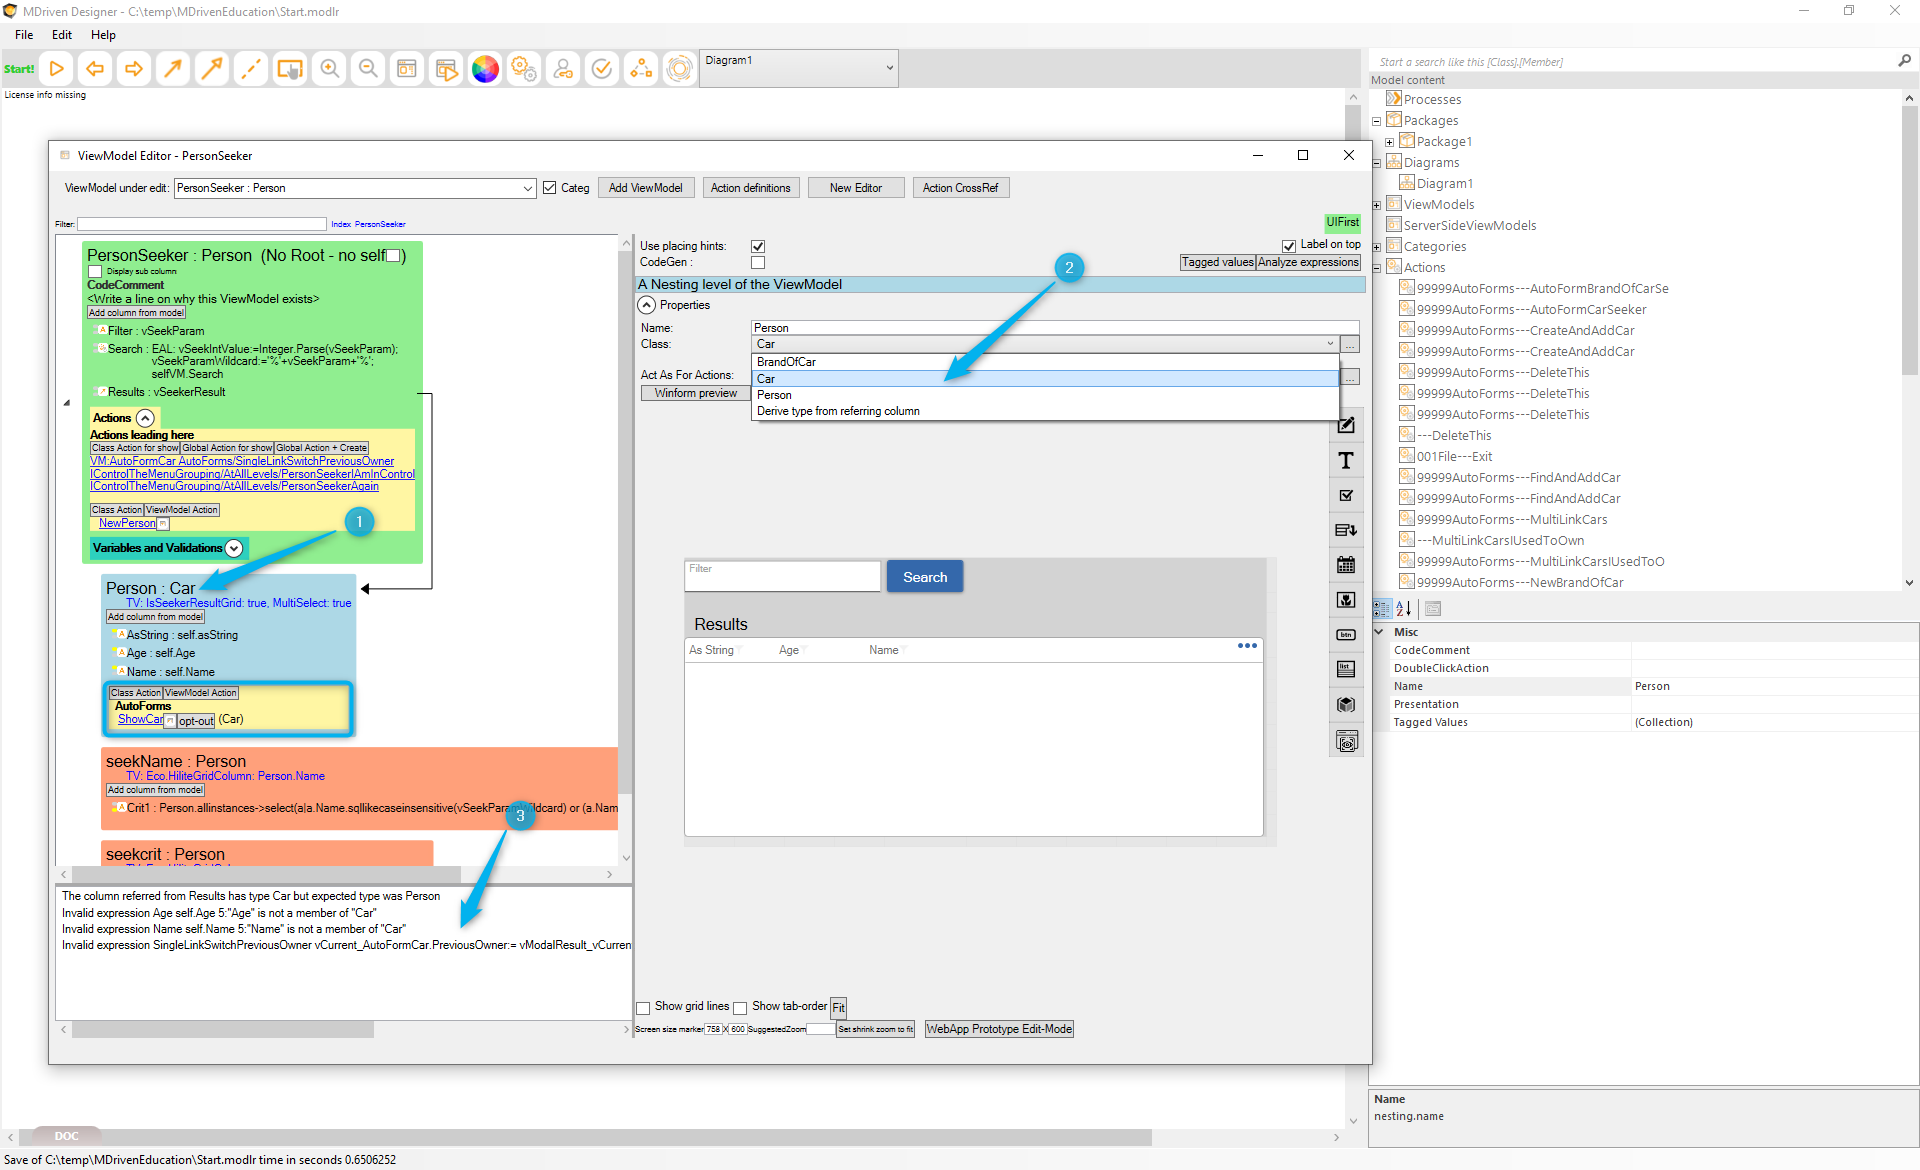Open the Edit menu
The width and height of the screenshot is (1920, 1170).
[x=62, y=34]
